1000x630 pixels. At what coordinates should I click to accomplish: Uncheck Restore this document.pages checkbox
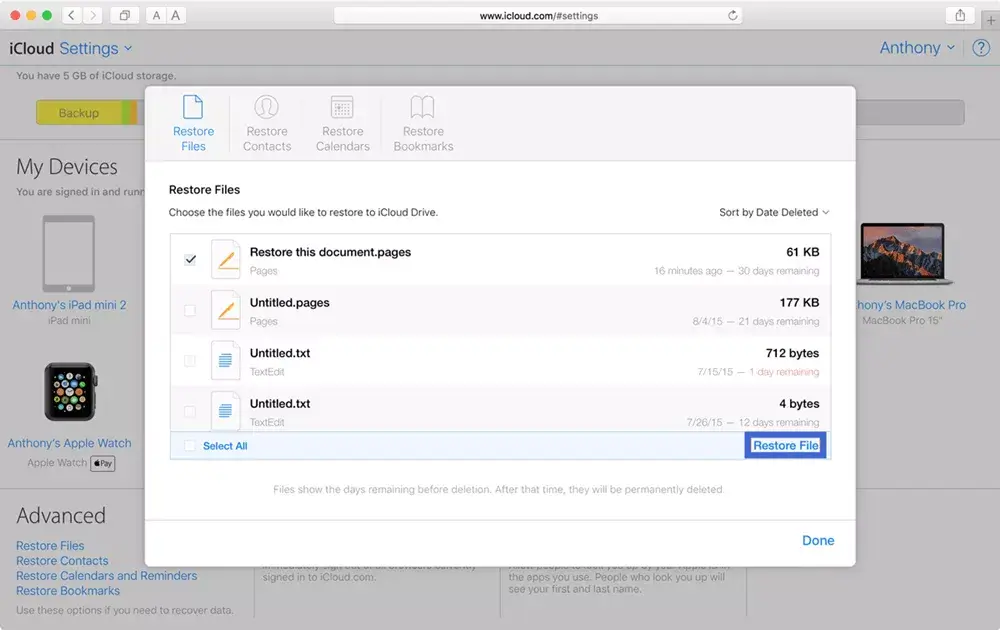coord(190,260)
